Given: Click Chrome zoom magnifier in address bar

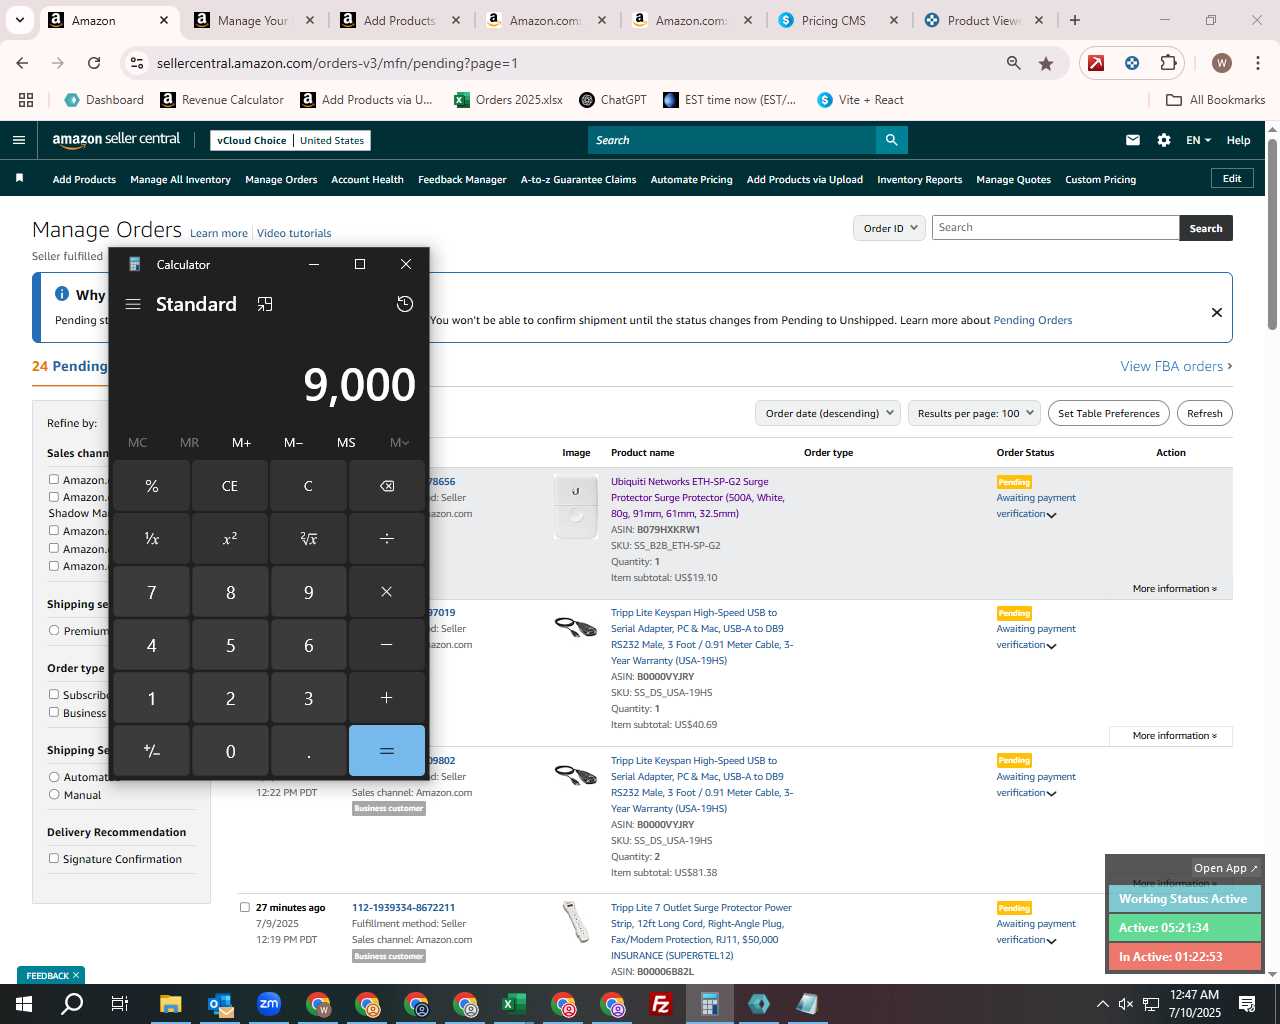Looking at the screenshot, I should [x=1014, y=63].
